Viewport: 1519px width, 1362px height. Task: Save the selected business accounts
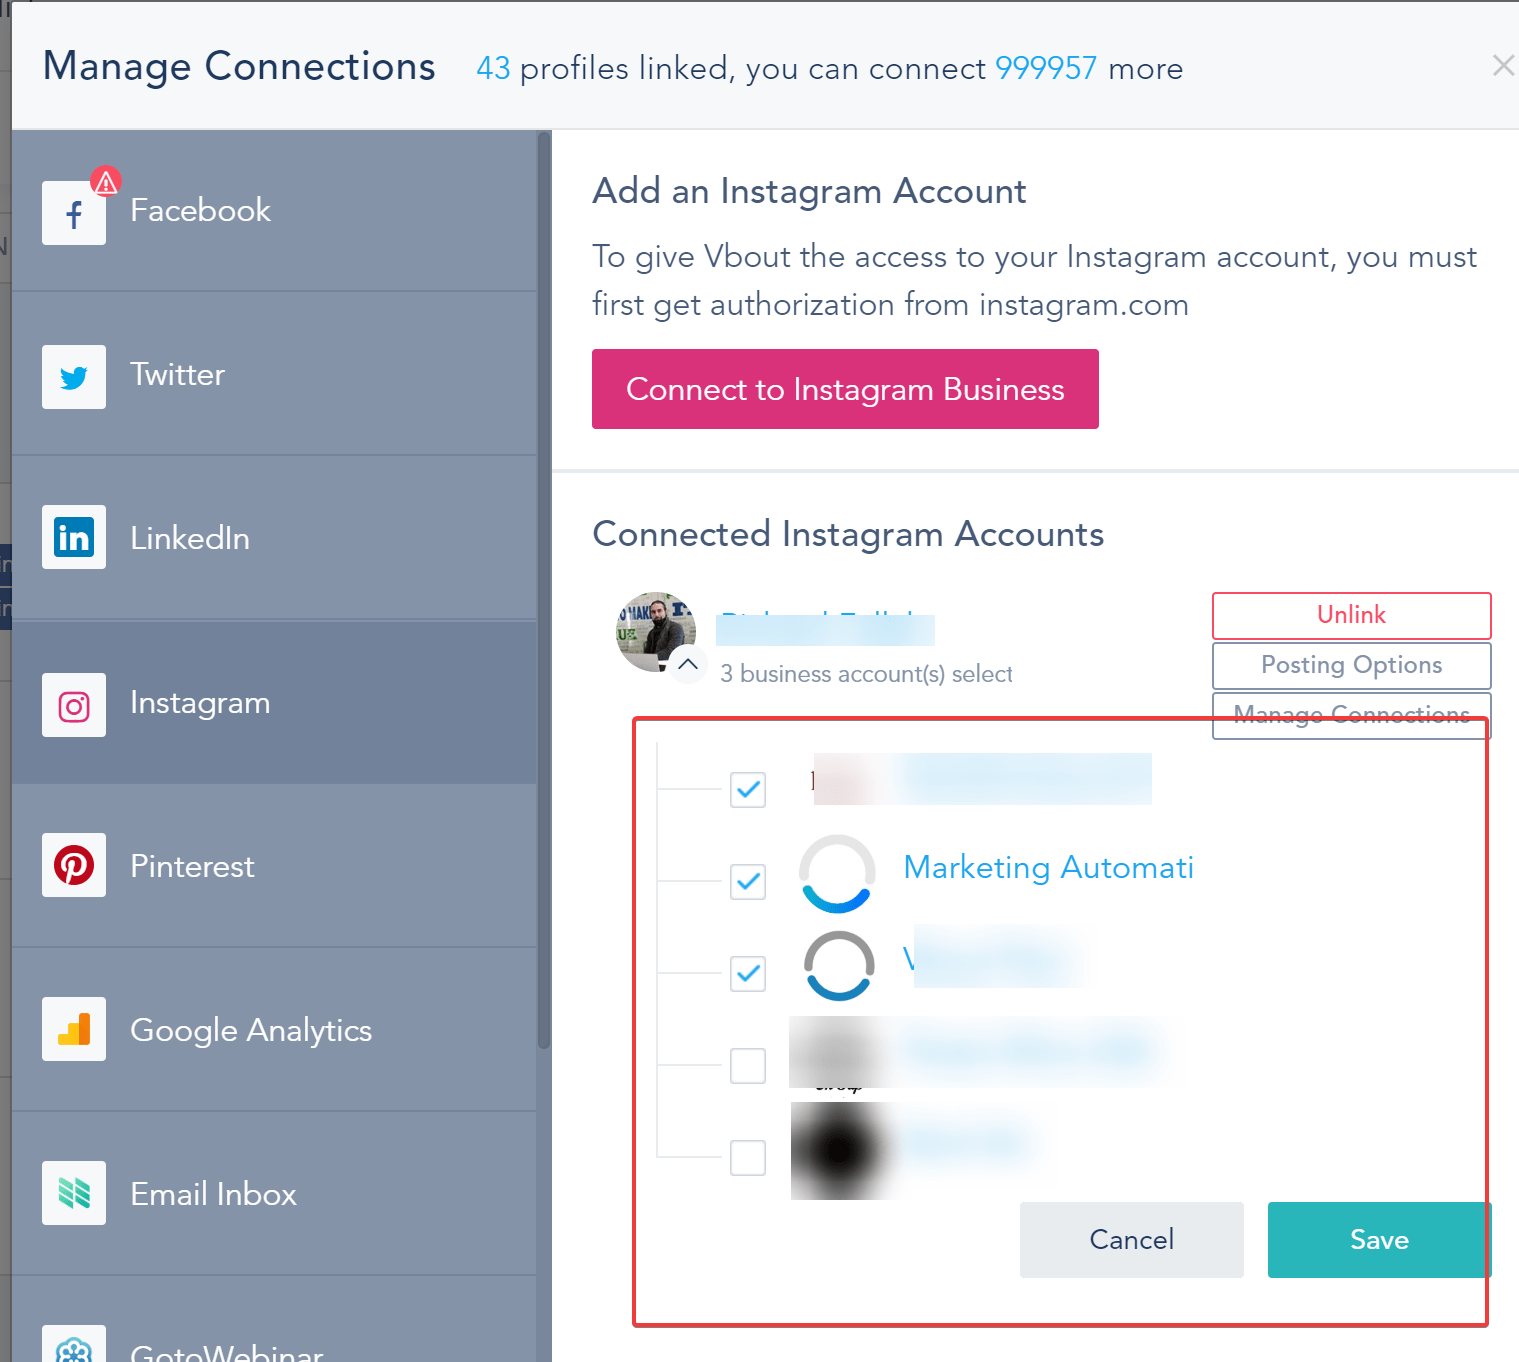1379,1240
